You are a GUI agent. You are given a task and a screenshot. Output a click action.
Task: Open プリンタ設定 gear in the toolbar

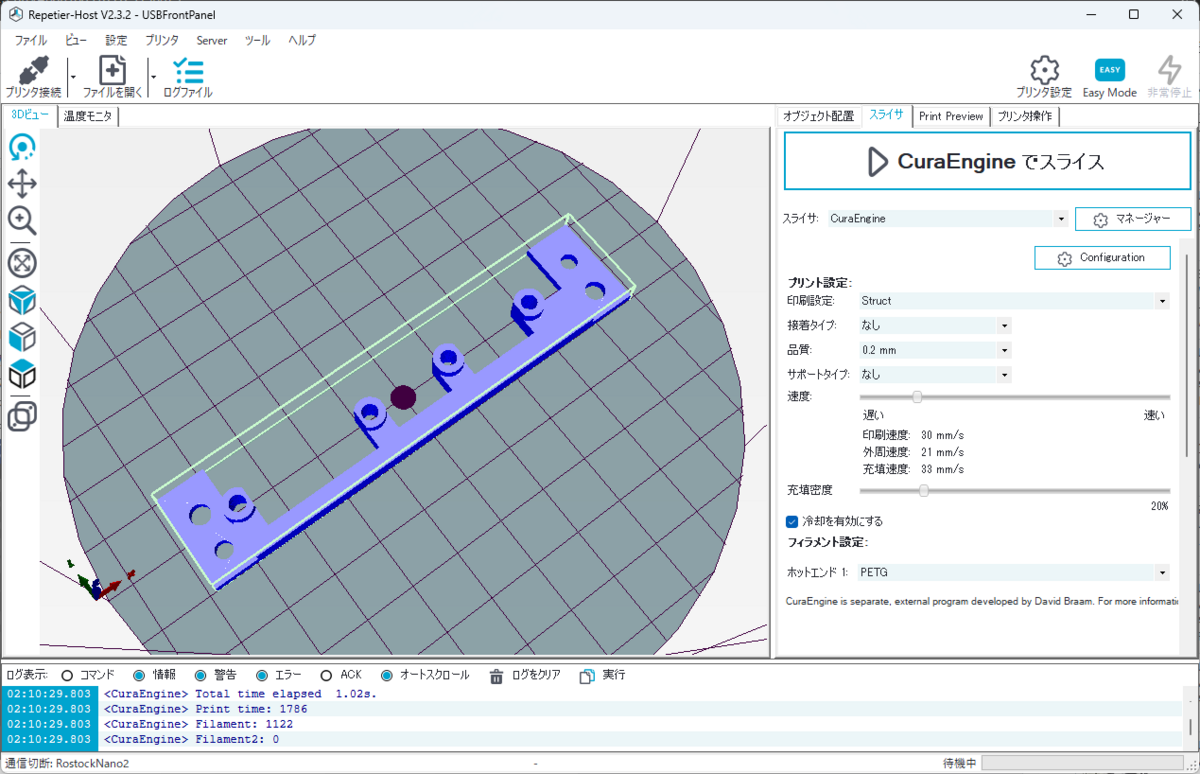[1044, 70]
